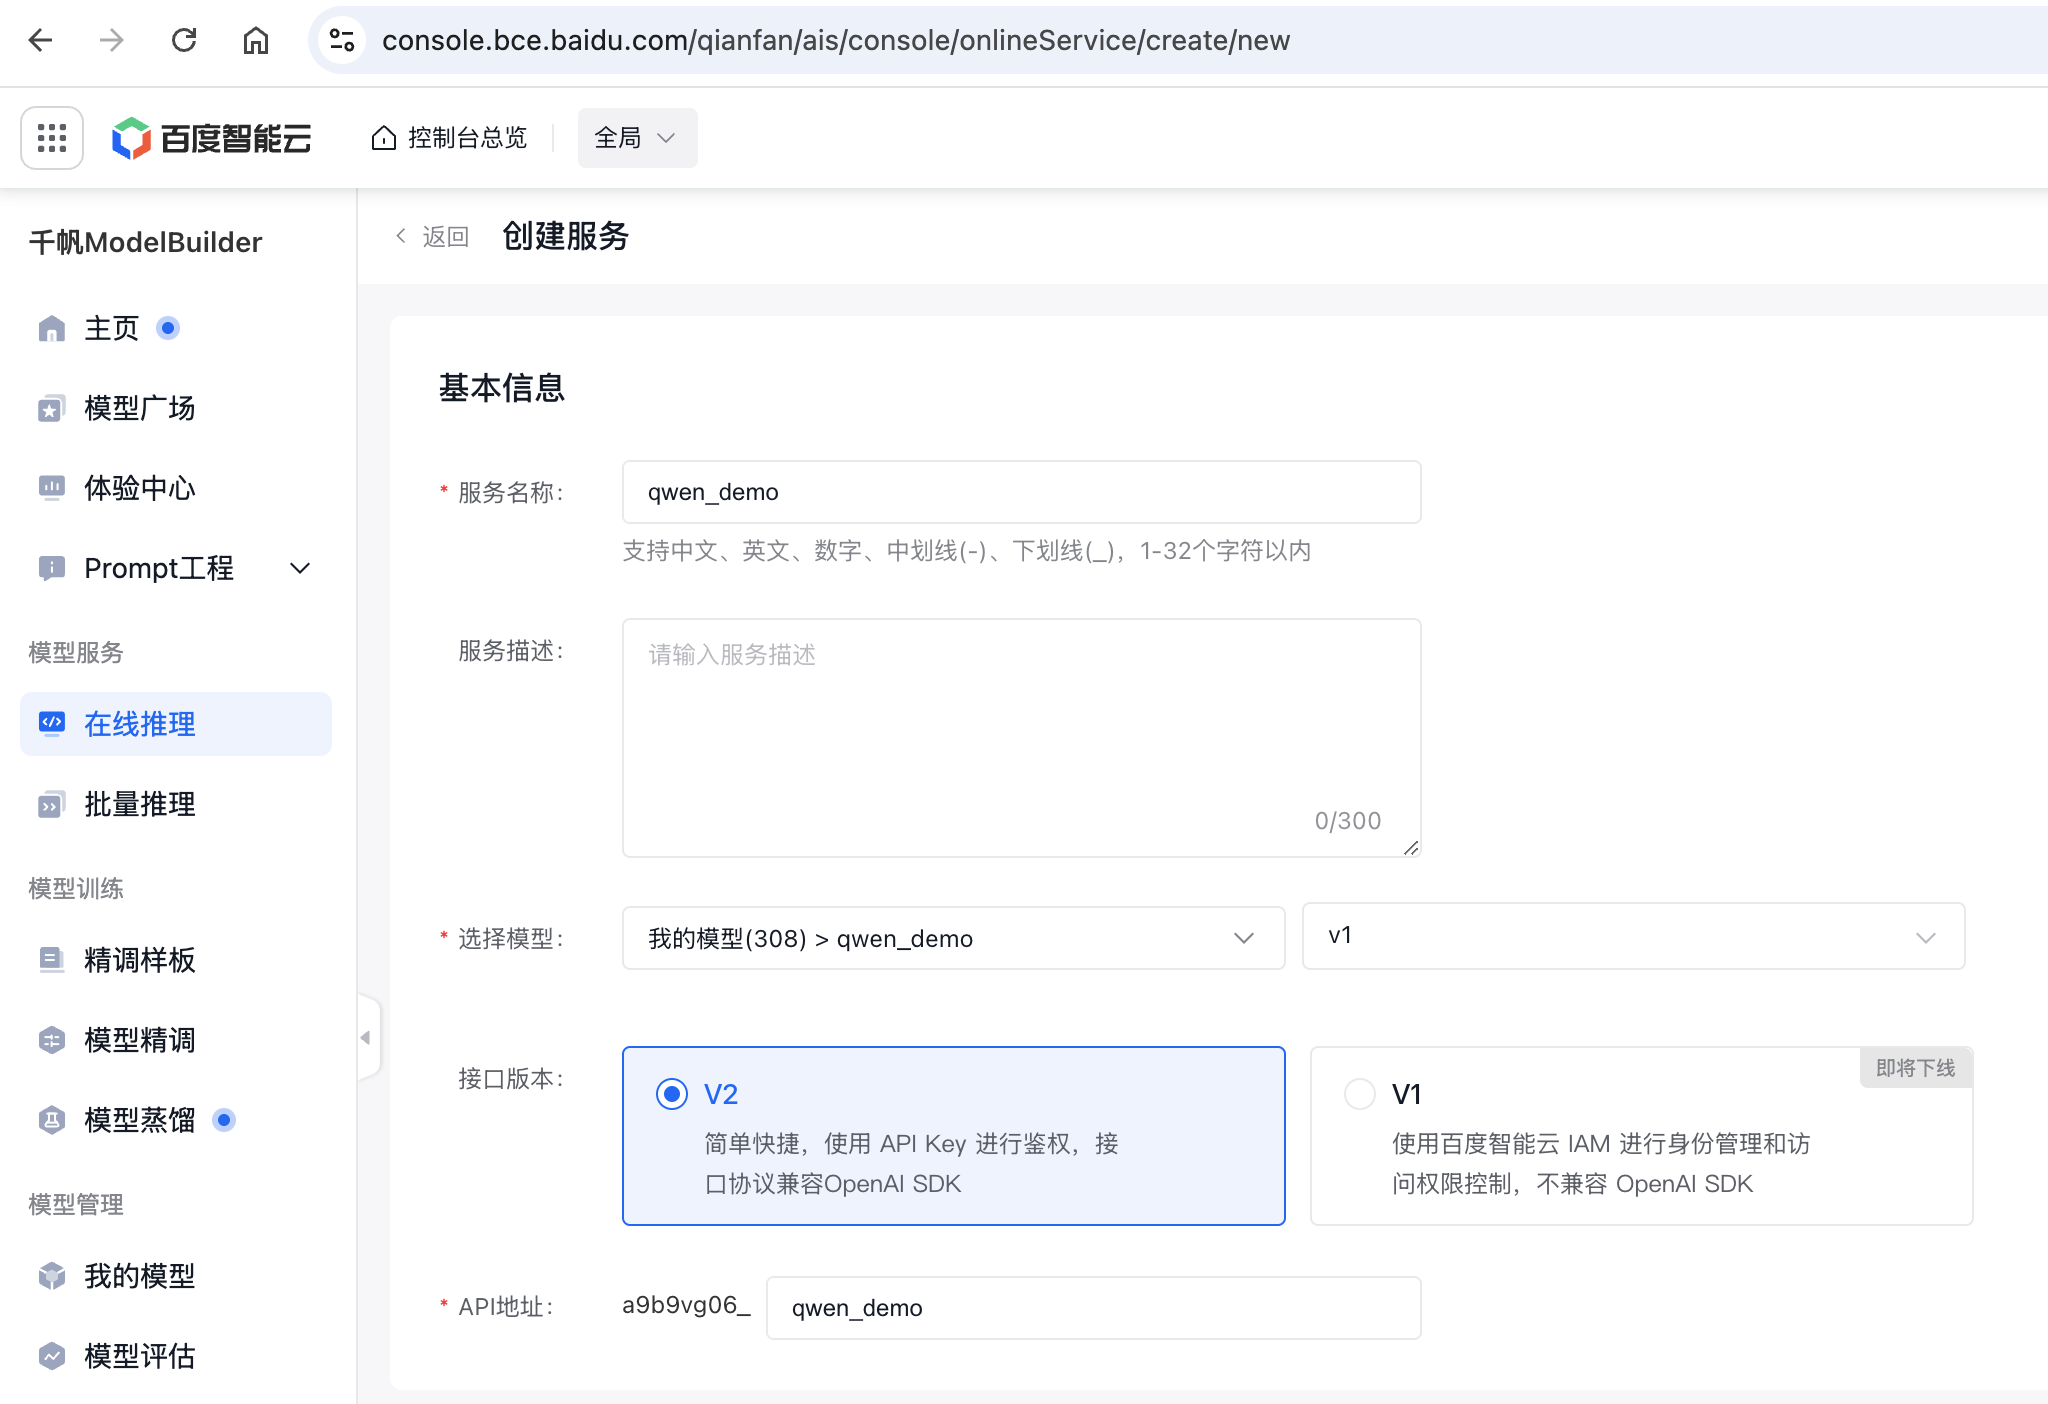The height and width of the screenshot is (1404, 2048).
Task: Click the 百度智能云 logo
Action: 212,138
